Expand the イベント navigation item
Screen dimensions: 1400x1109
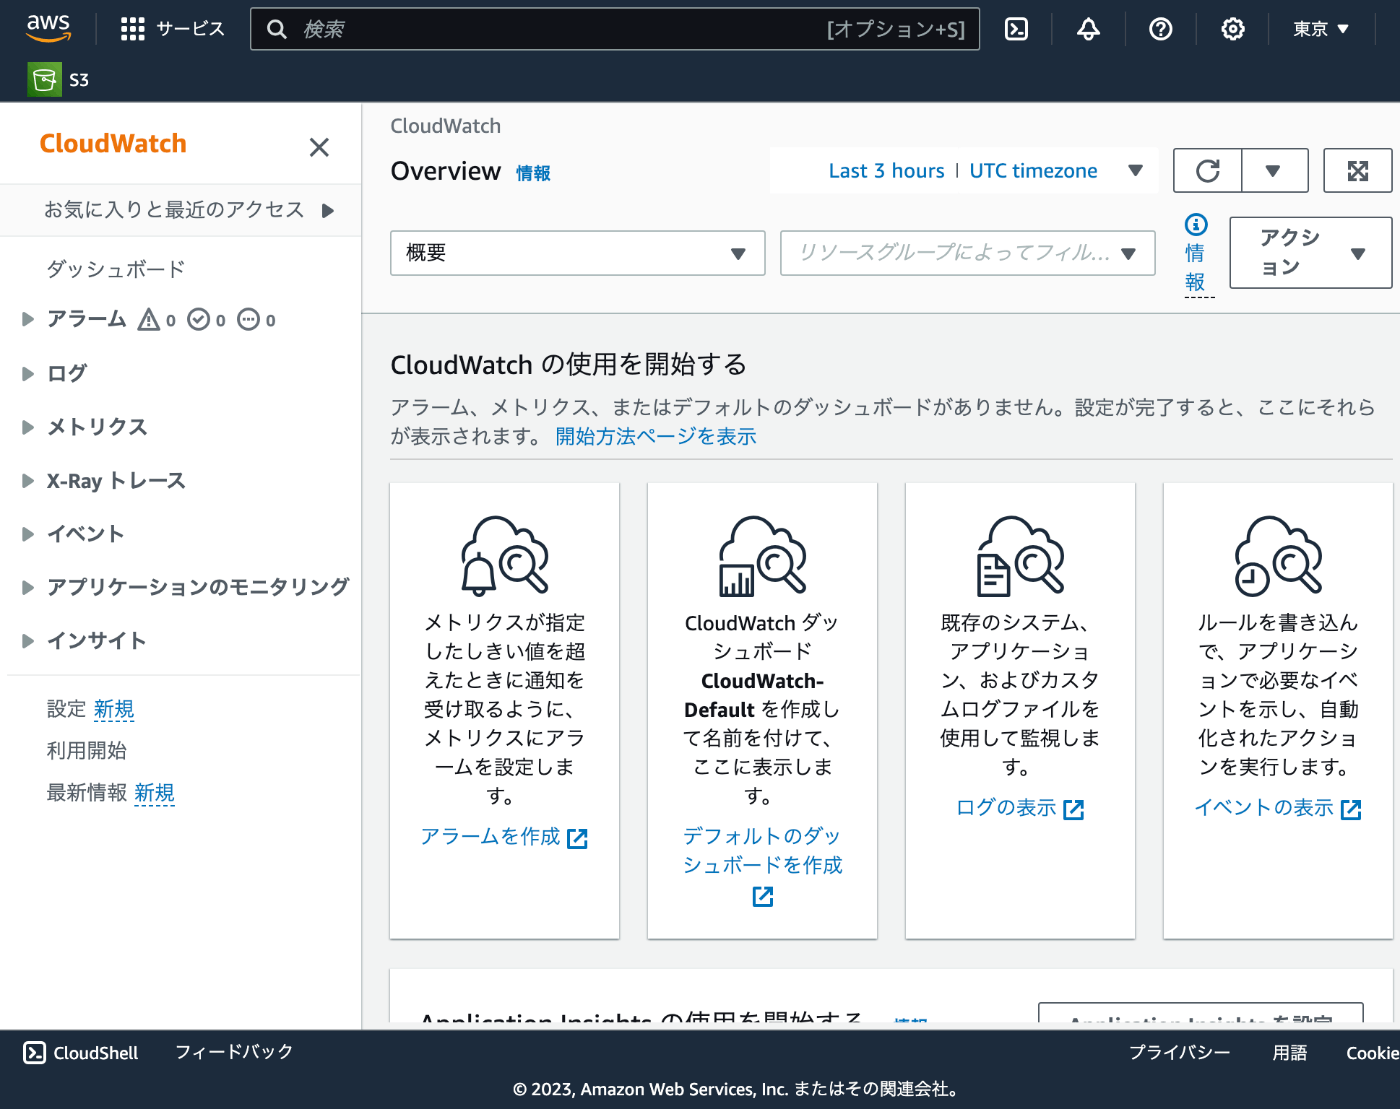[x=28, y=534]
